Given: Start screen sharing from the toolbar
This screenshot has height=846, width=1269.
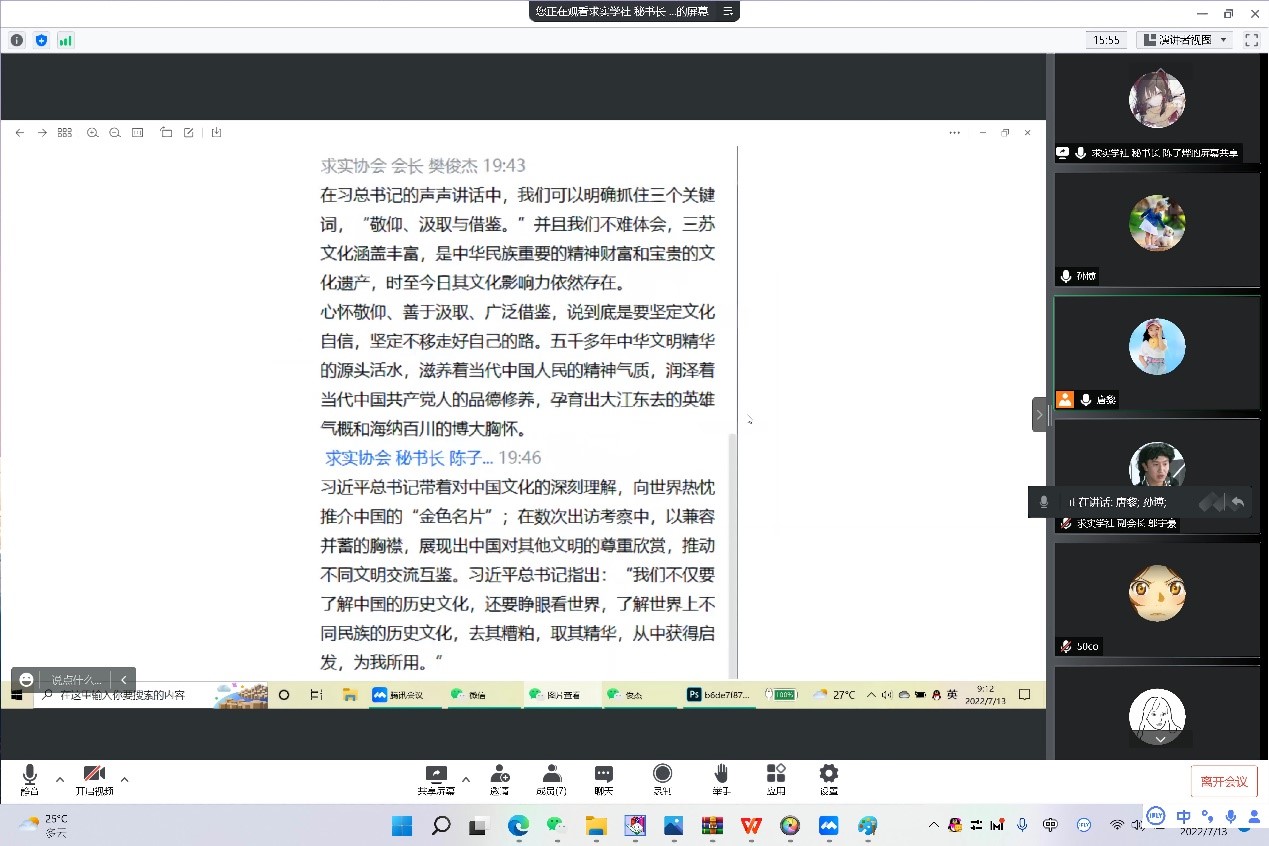Looking at the screenshot, I should pyautogui.click(x=436, y=777).
